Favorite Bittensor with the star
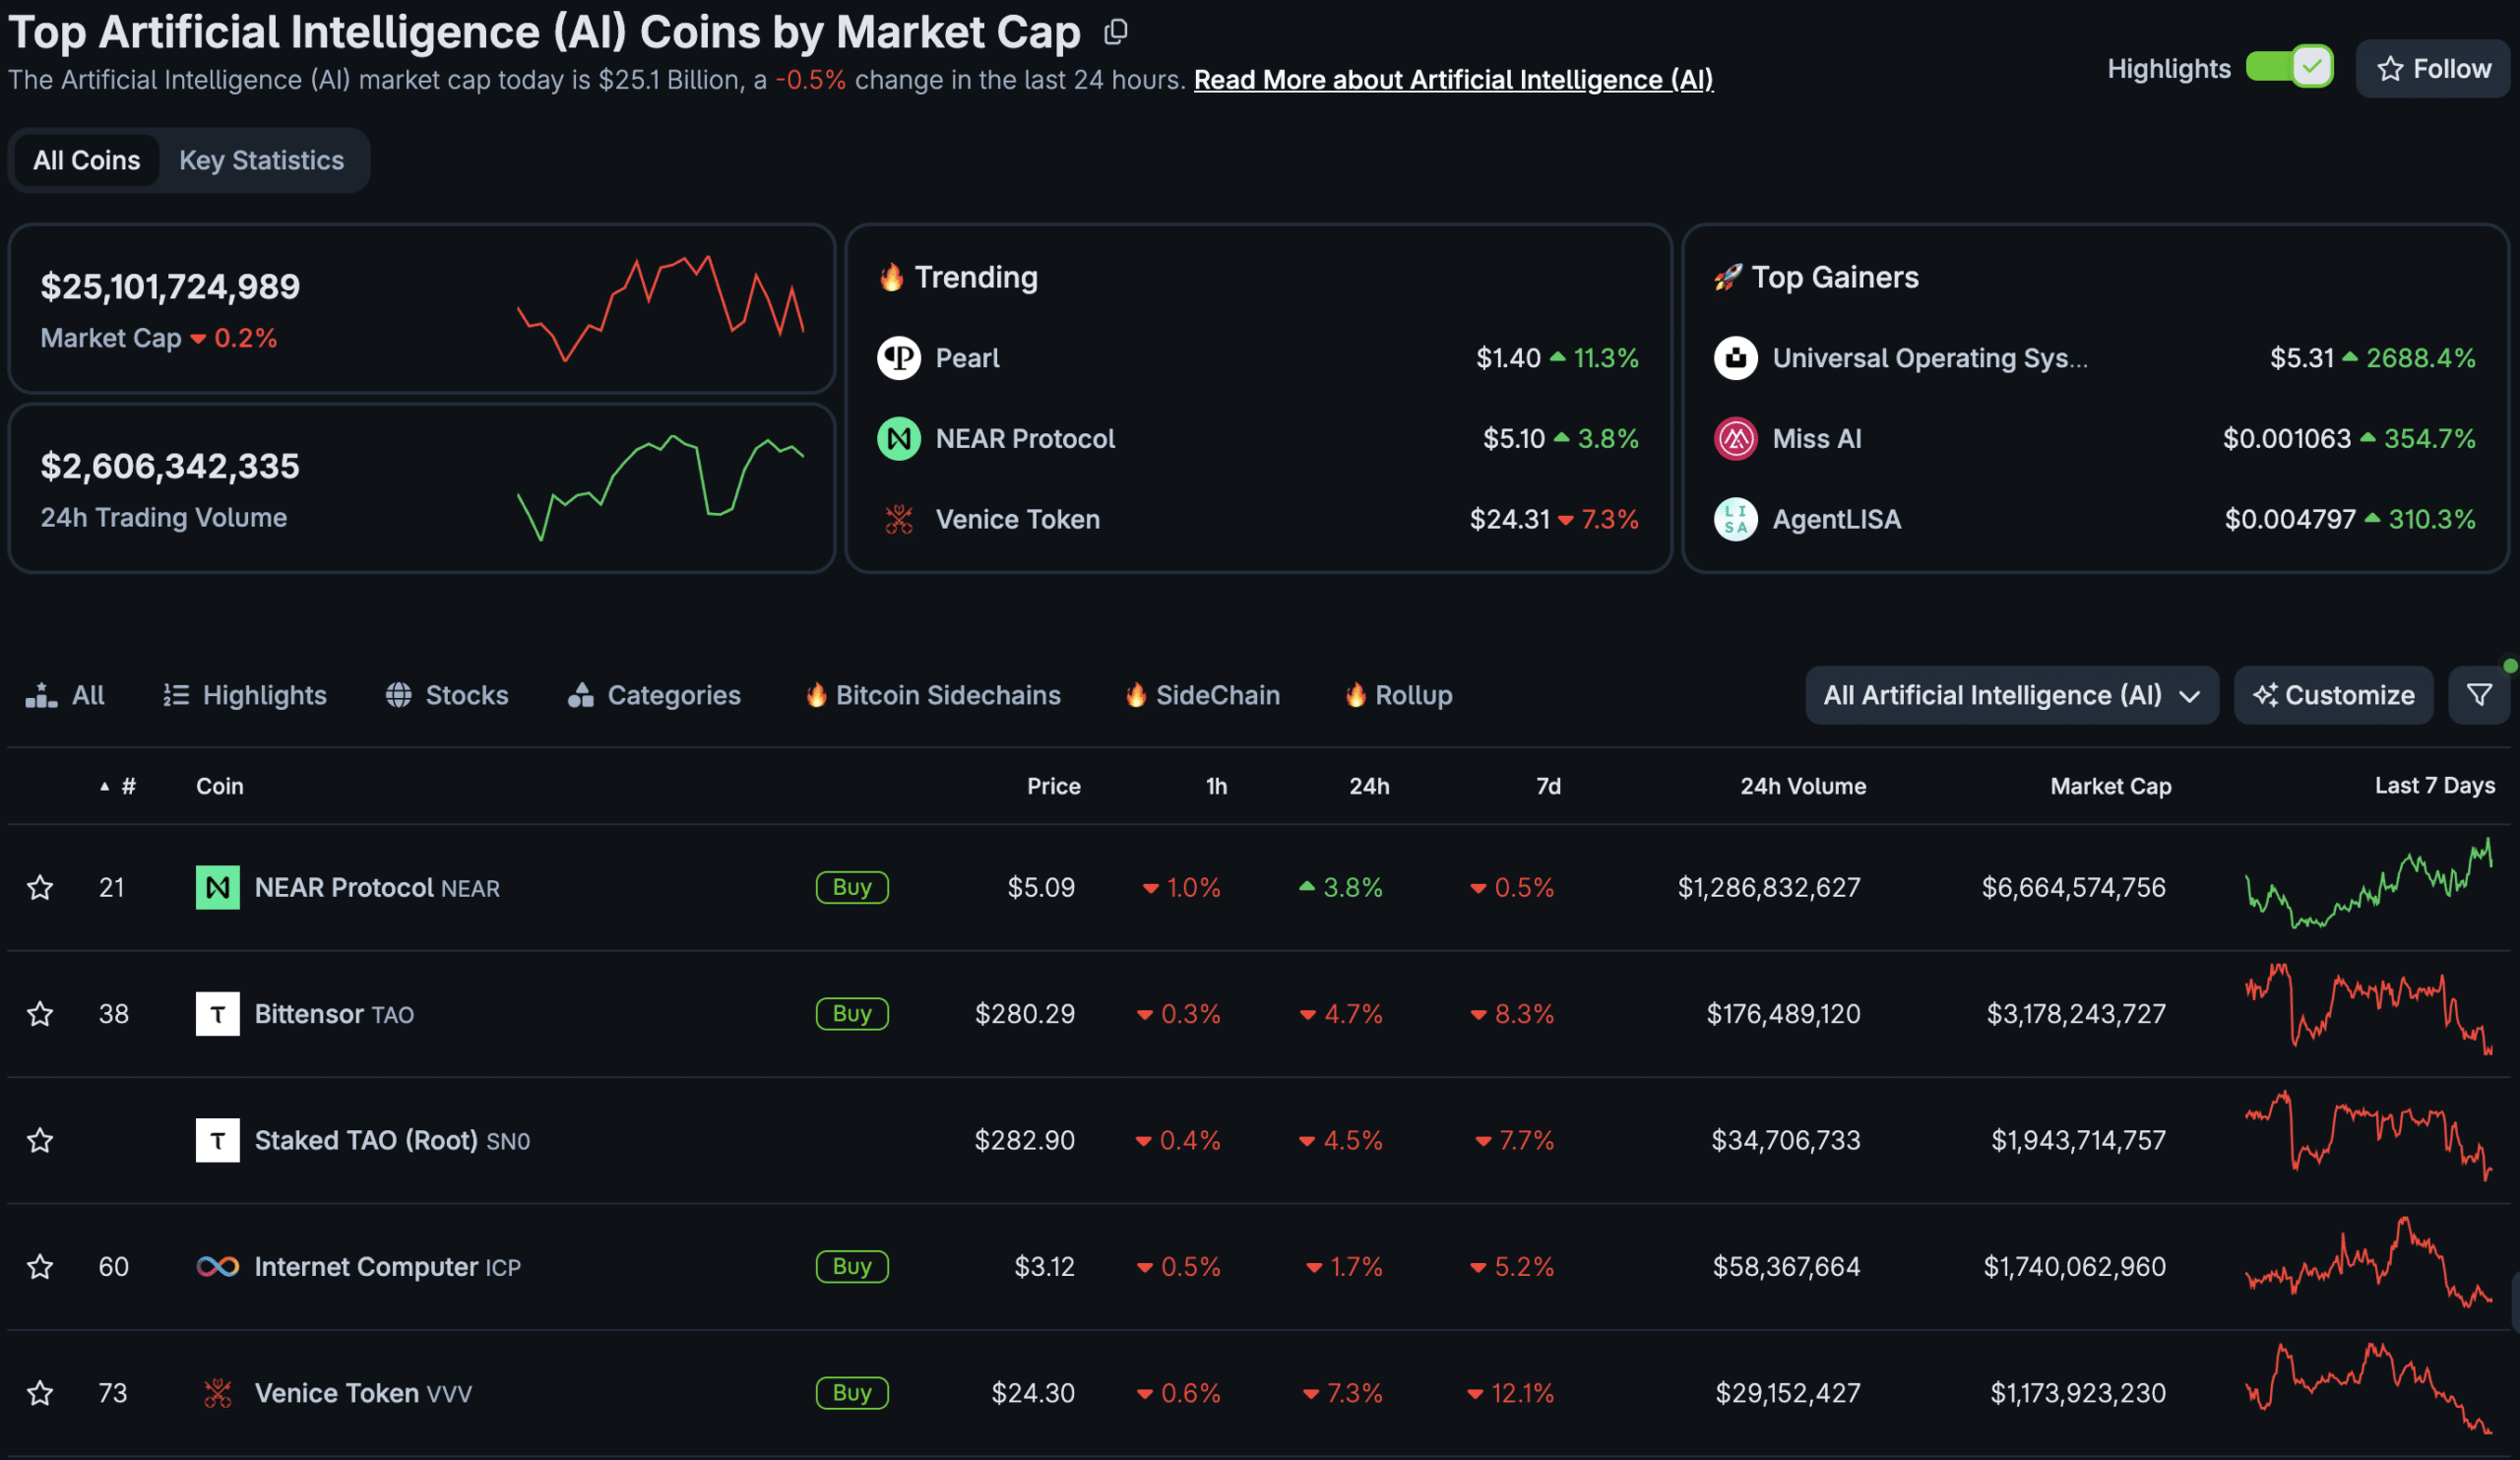This screenshot has height=1460, width=2520. tap(40, 1014)
